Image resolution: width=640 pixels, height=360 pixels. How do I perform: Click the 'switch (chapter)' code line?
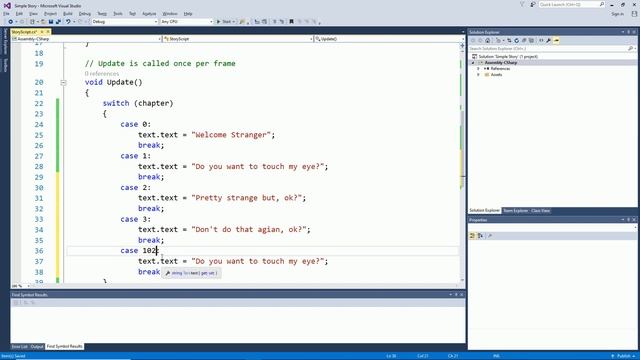pyautogui.click(x=138, y=103)
